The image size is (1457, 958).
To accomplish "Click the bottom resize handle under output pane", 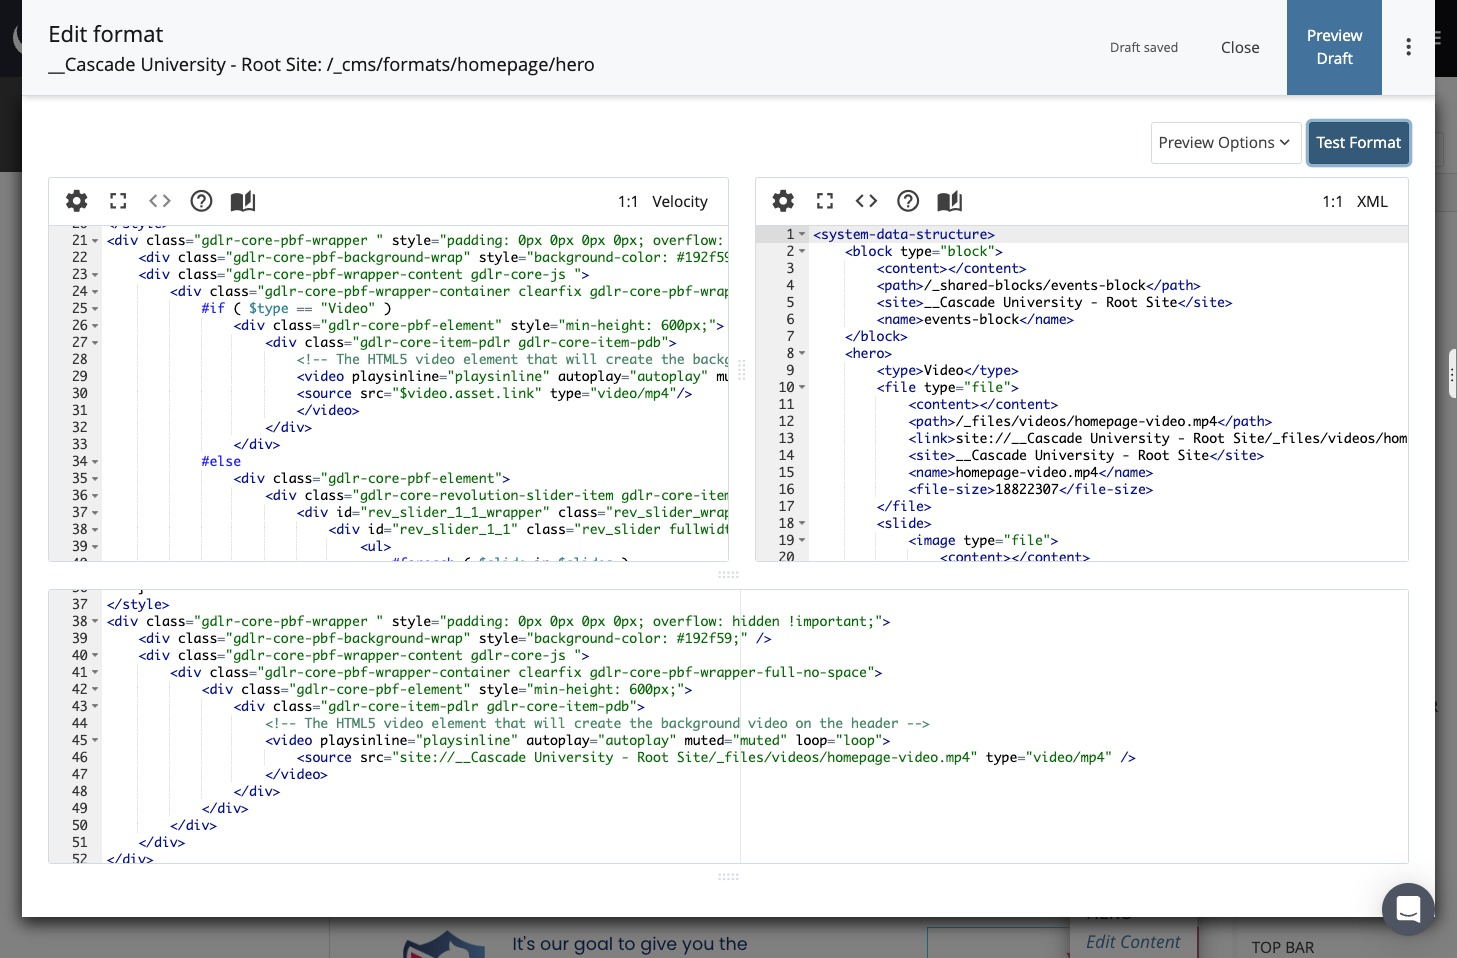I will pos(728,877).
